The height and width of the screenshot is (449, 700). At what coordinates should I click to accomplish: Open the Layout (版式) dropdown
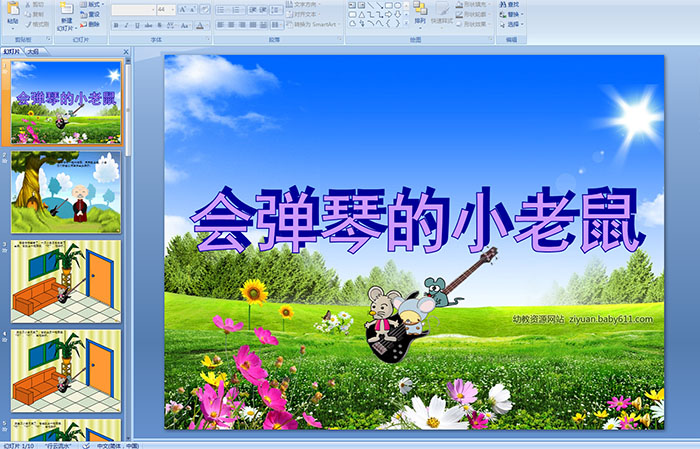point(92,4)
